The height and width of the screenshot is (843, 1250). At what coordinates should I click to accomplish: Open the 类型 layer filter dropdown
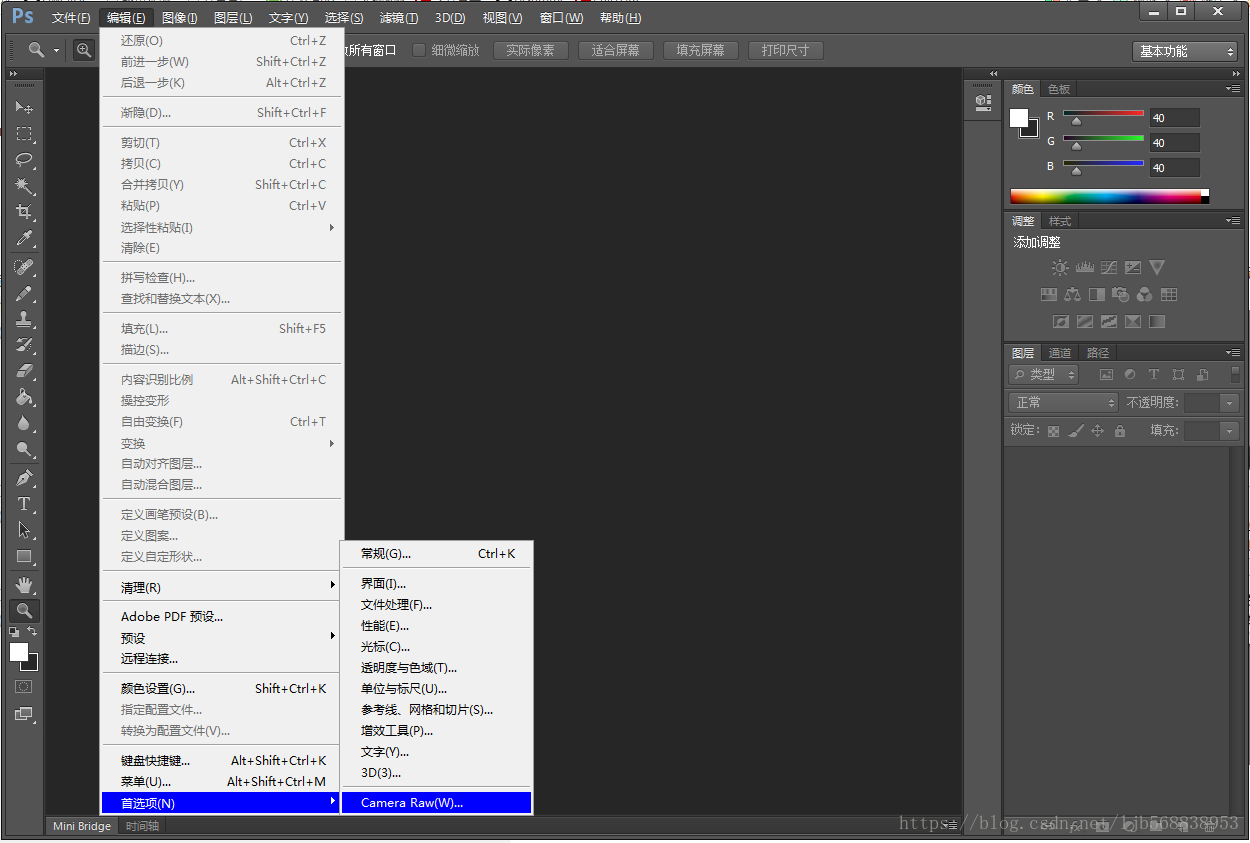click(1044, 374)
